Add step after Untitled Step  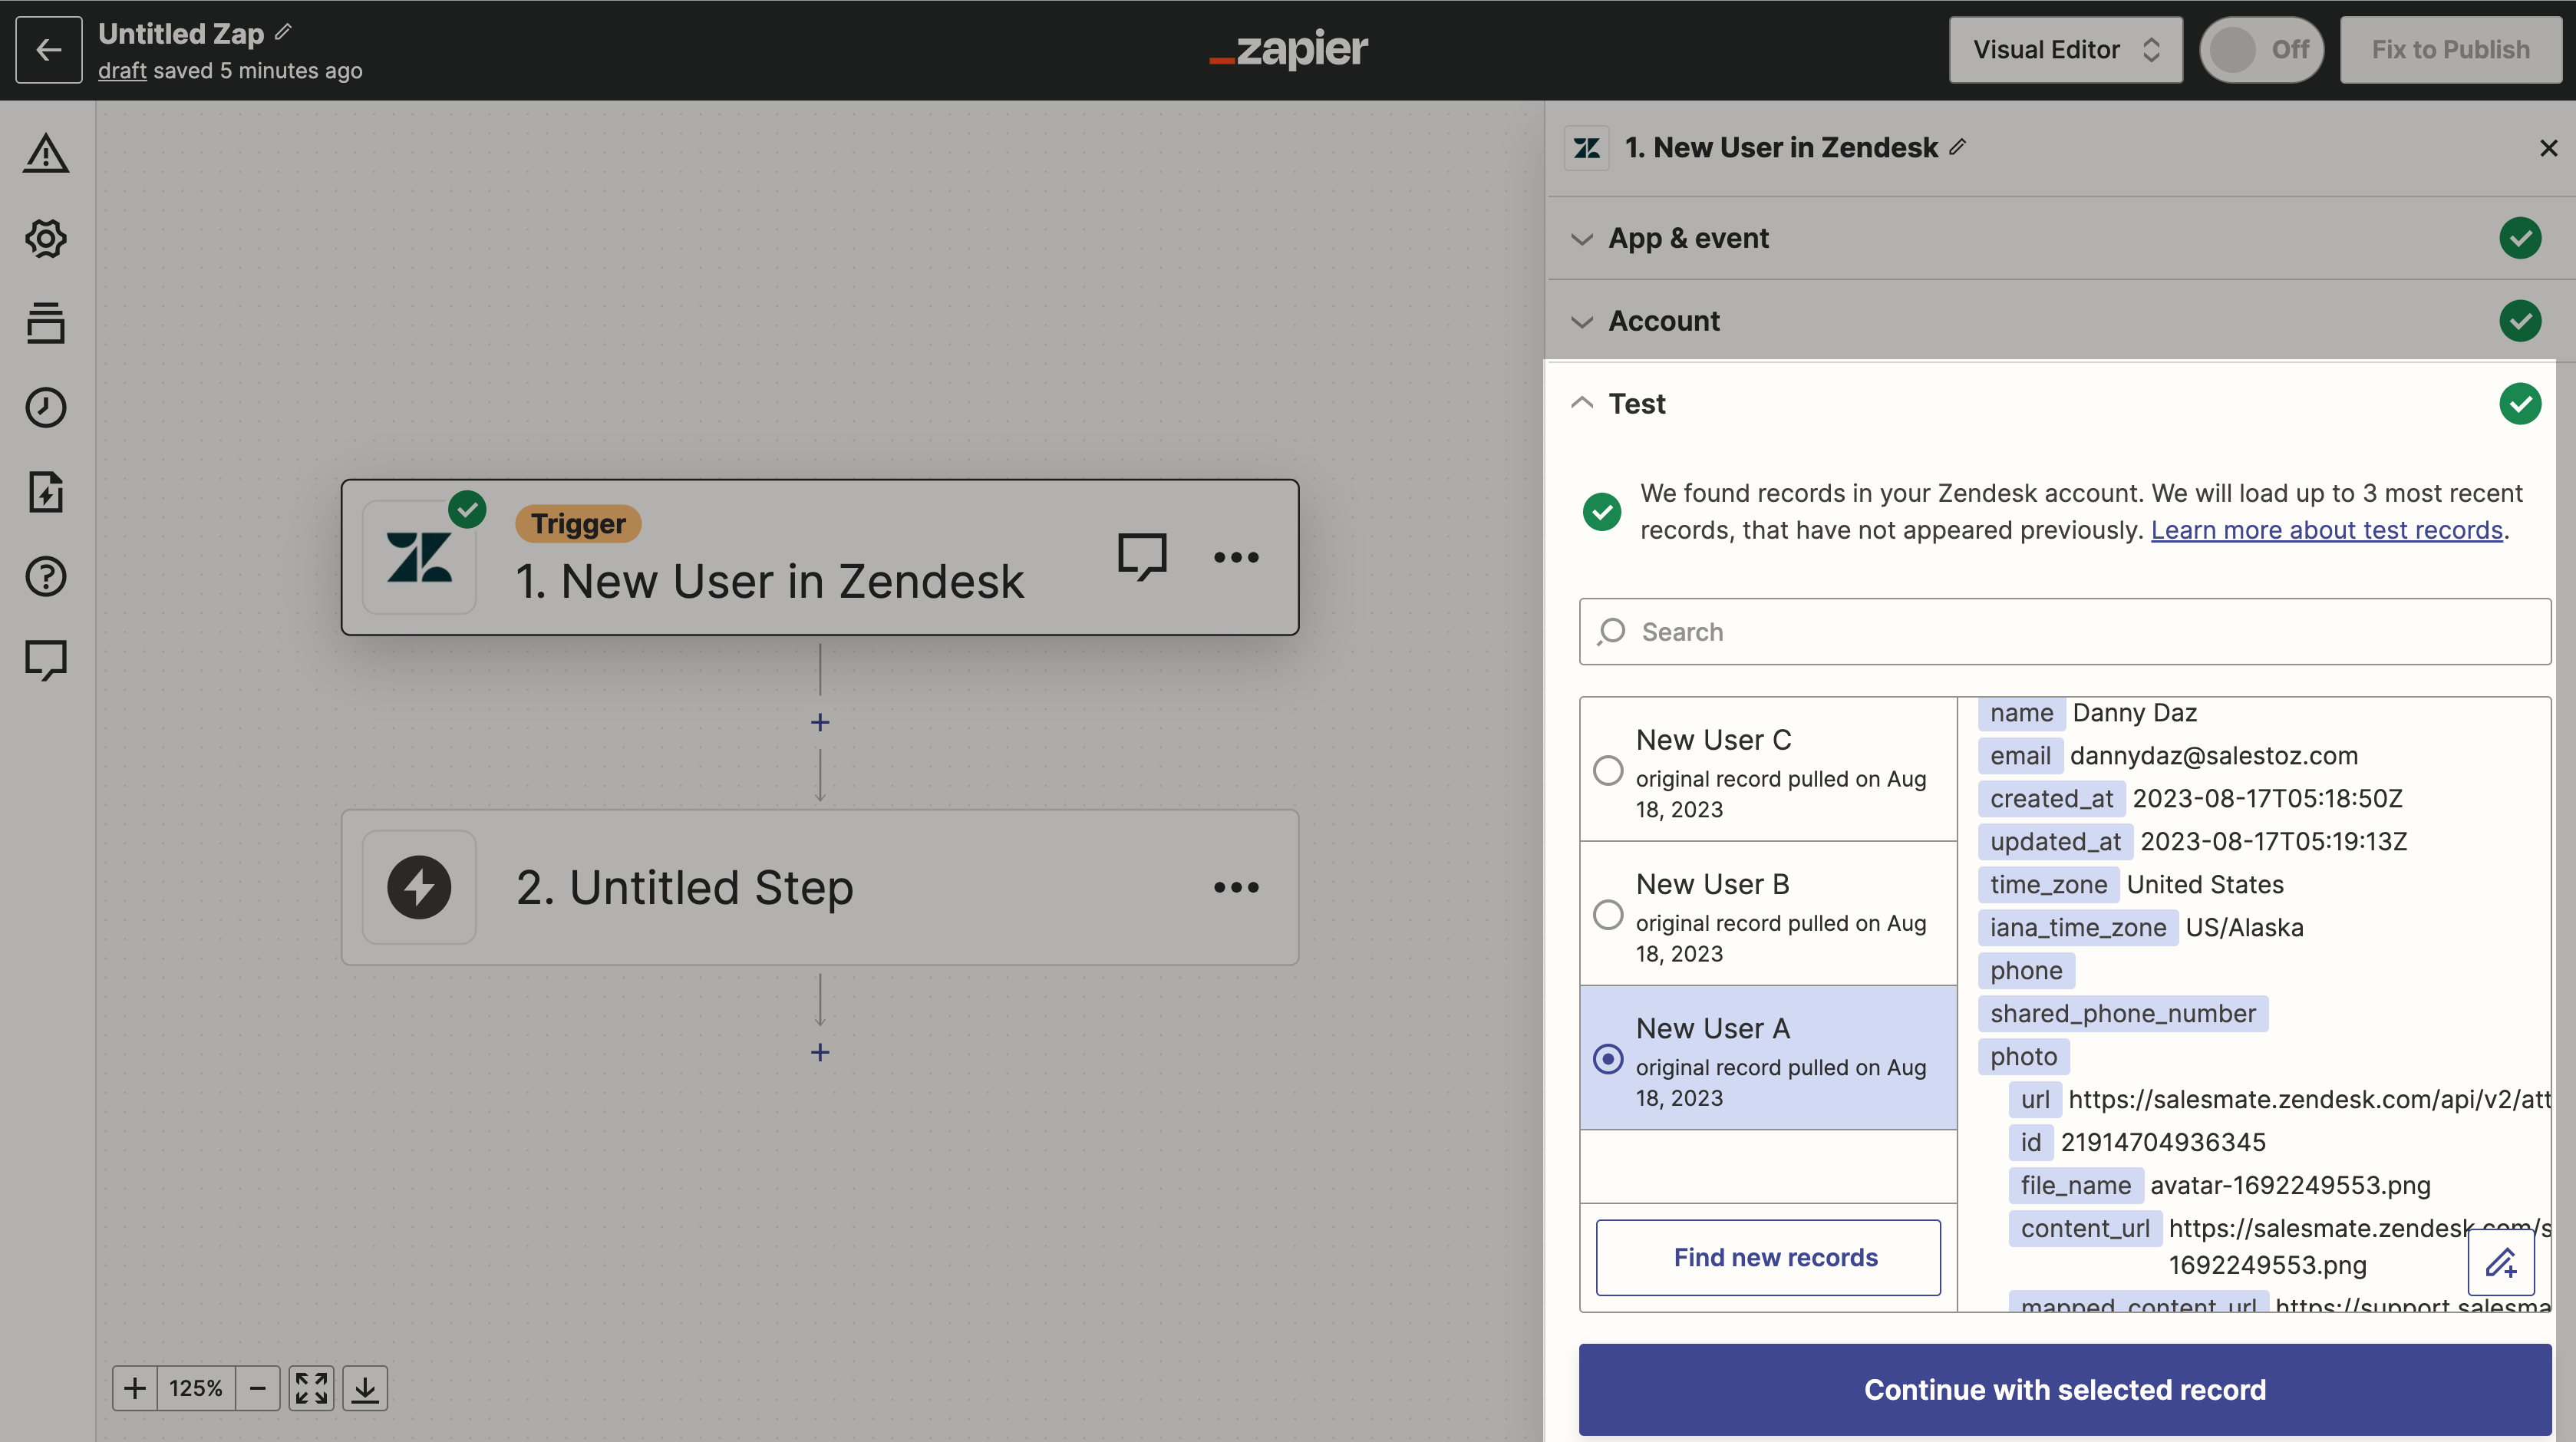coord(820,1052)
